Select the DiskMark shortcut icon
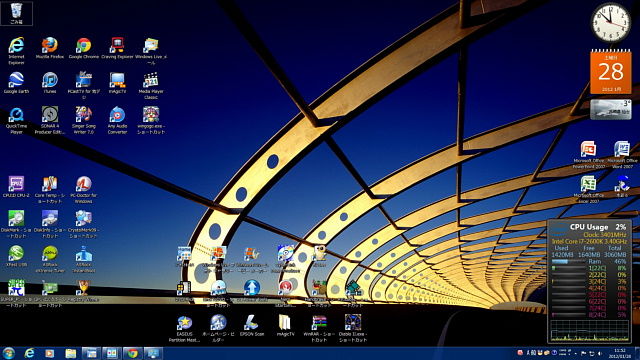This screenshot has width=640, height=360. (x=16, y=224)
